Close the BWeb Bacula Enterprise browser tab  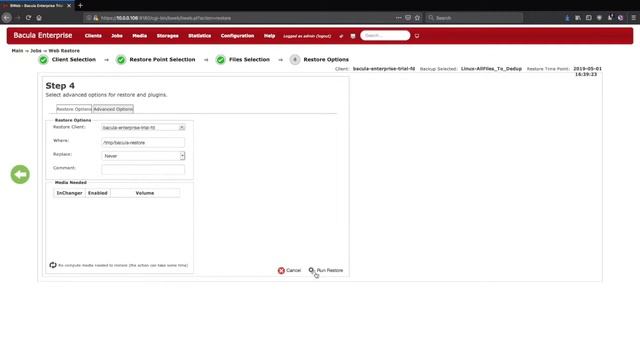(x=69, y=6)
